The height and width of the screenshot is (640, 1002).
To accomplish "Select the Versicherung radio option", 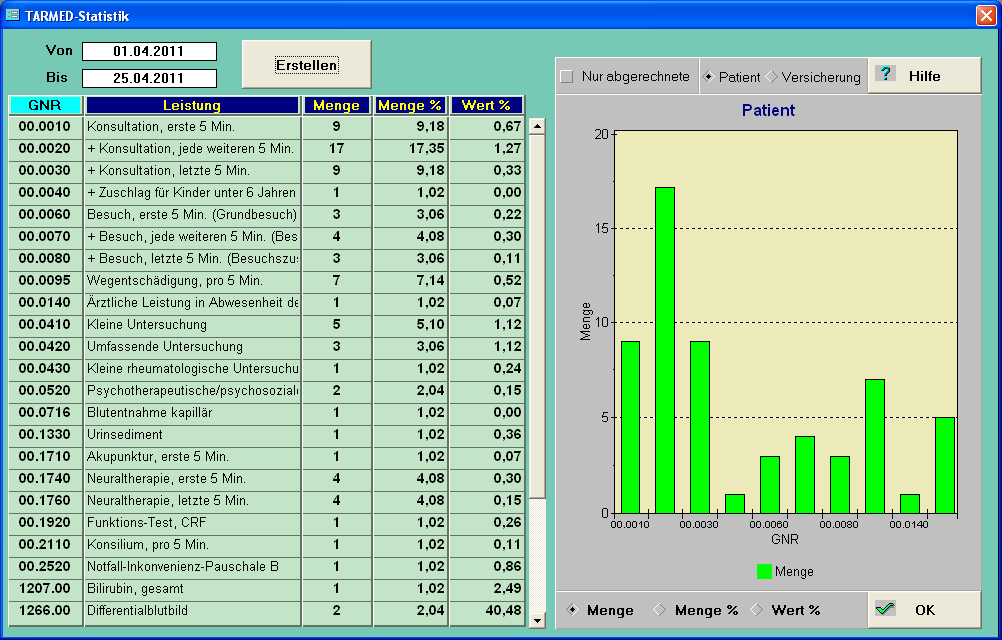I will pos(771,77).
